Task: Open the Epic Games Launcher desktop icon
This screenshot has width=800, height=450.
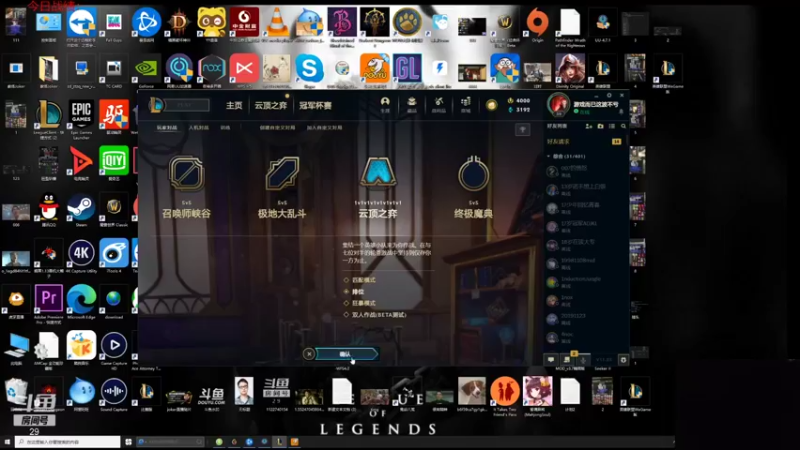Action: pos(81,115)
